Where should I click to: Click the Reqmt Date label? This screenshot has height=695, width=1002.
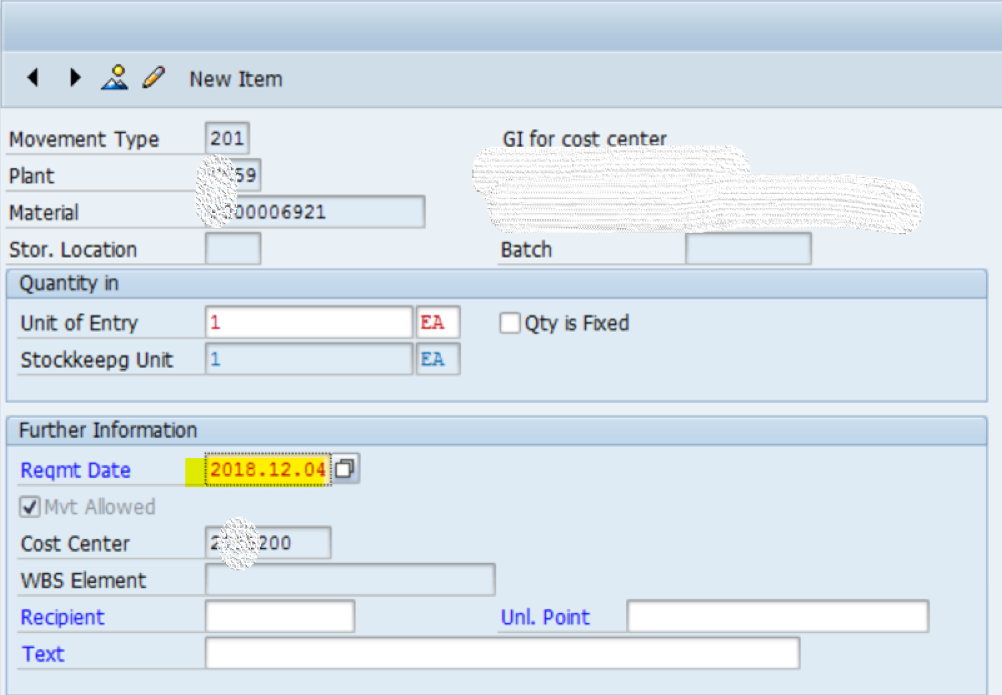pyautogui.click(x=76, y=471)
